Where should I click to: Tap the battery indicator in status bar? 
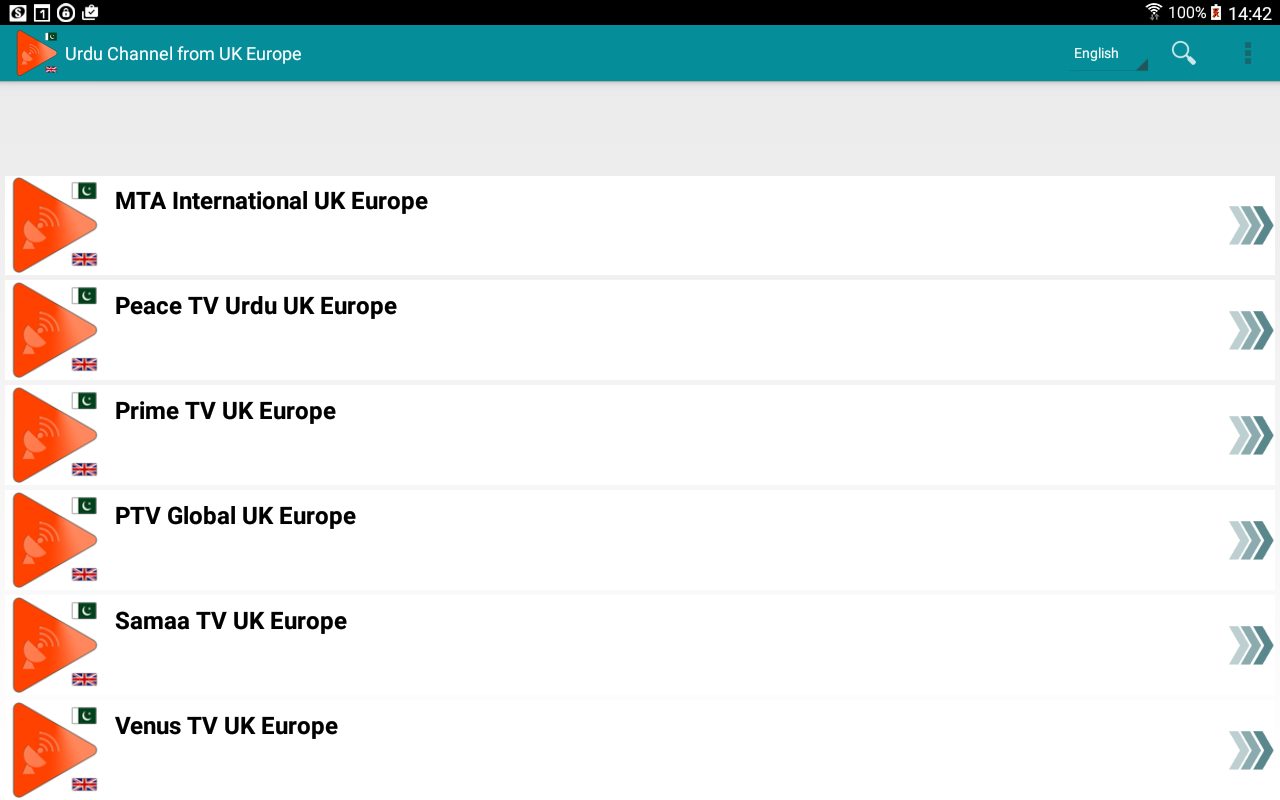[1216, 12]
